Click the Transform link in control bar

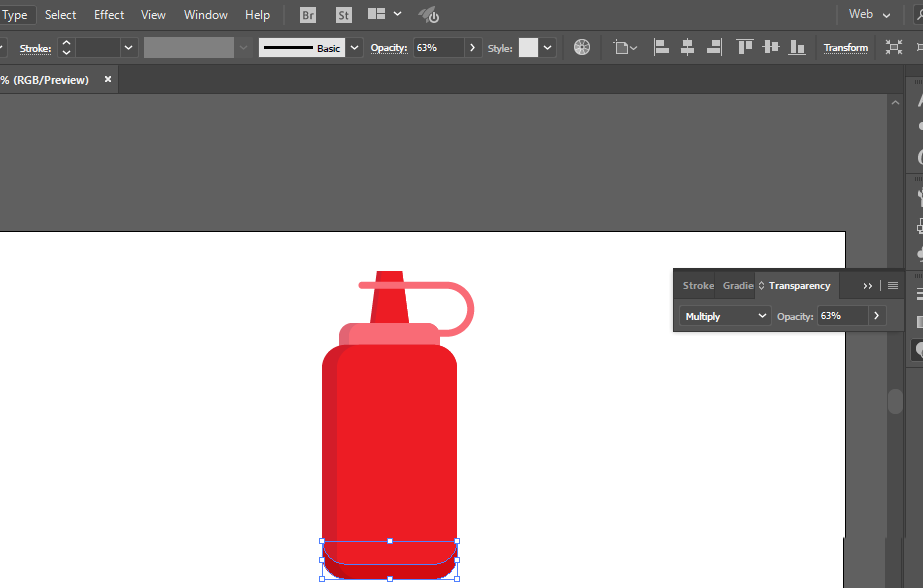[846, 48]
